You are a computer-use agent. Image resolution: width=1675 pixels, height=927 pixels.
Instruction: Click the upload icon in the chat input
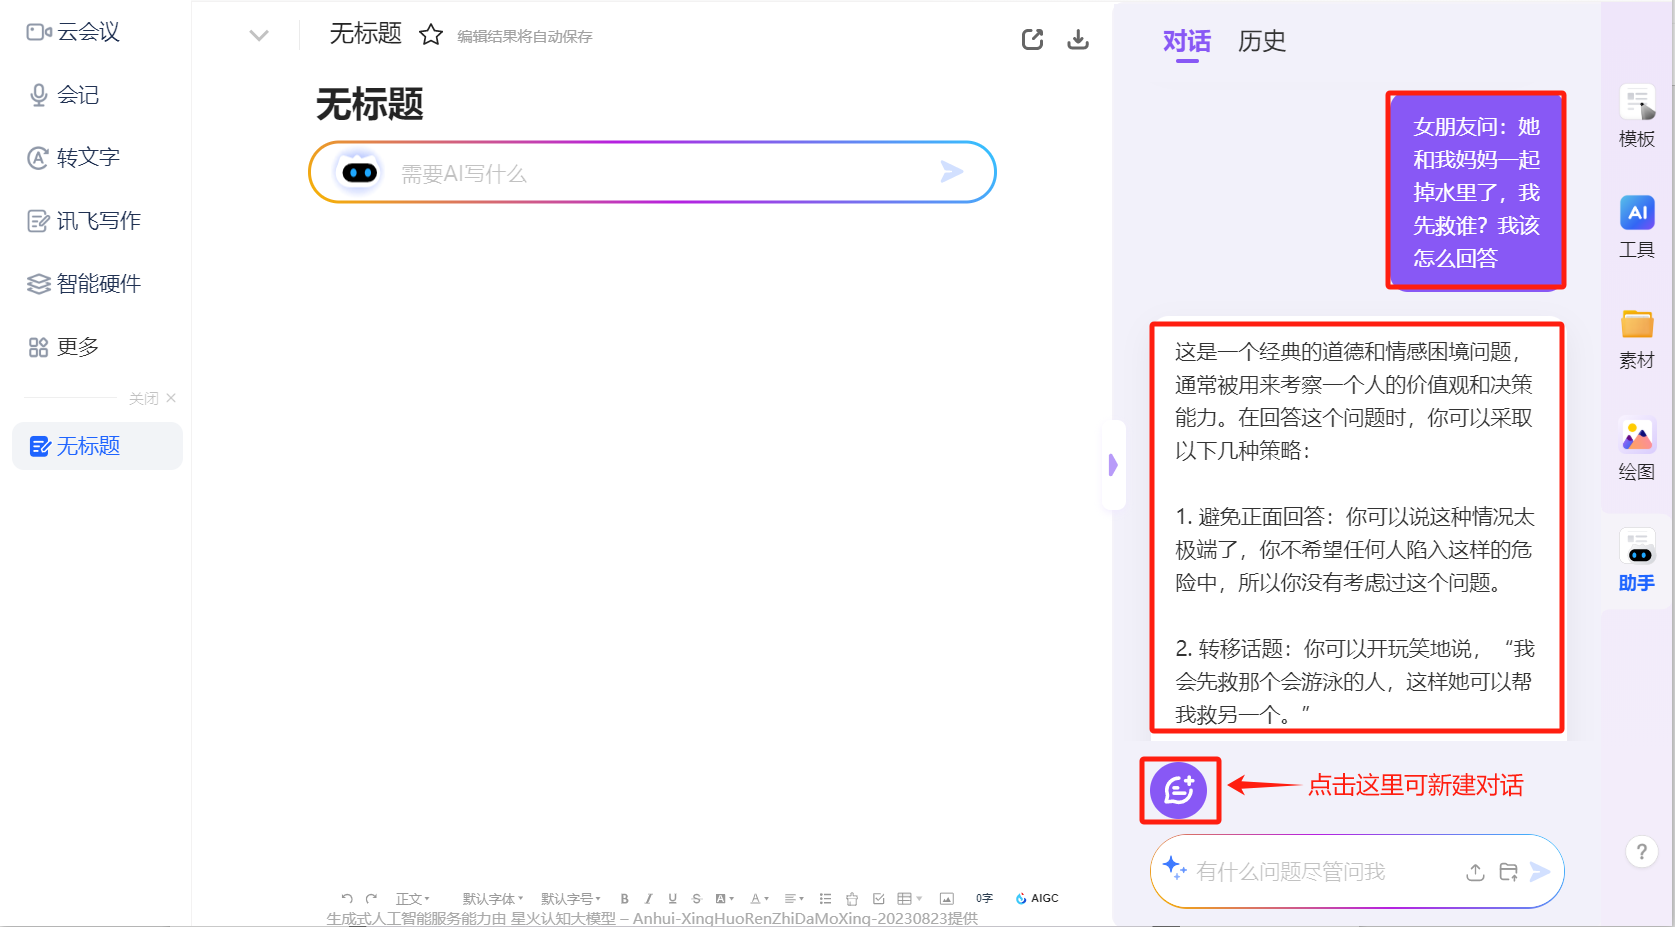pos(1475,872)
